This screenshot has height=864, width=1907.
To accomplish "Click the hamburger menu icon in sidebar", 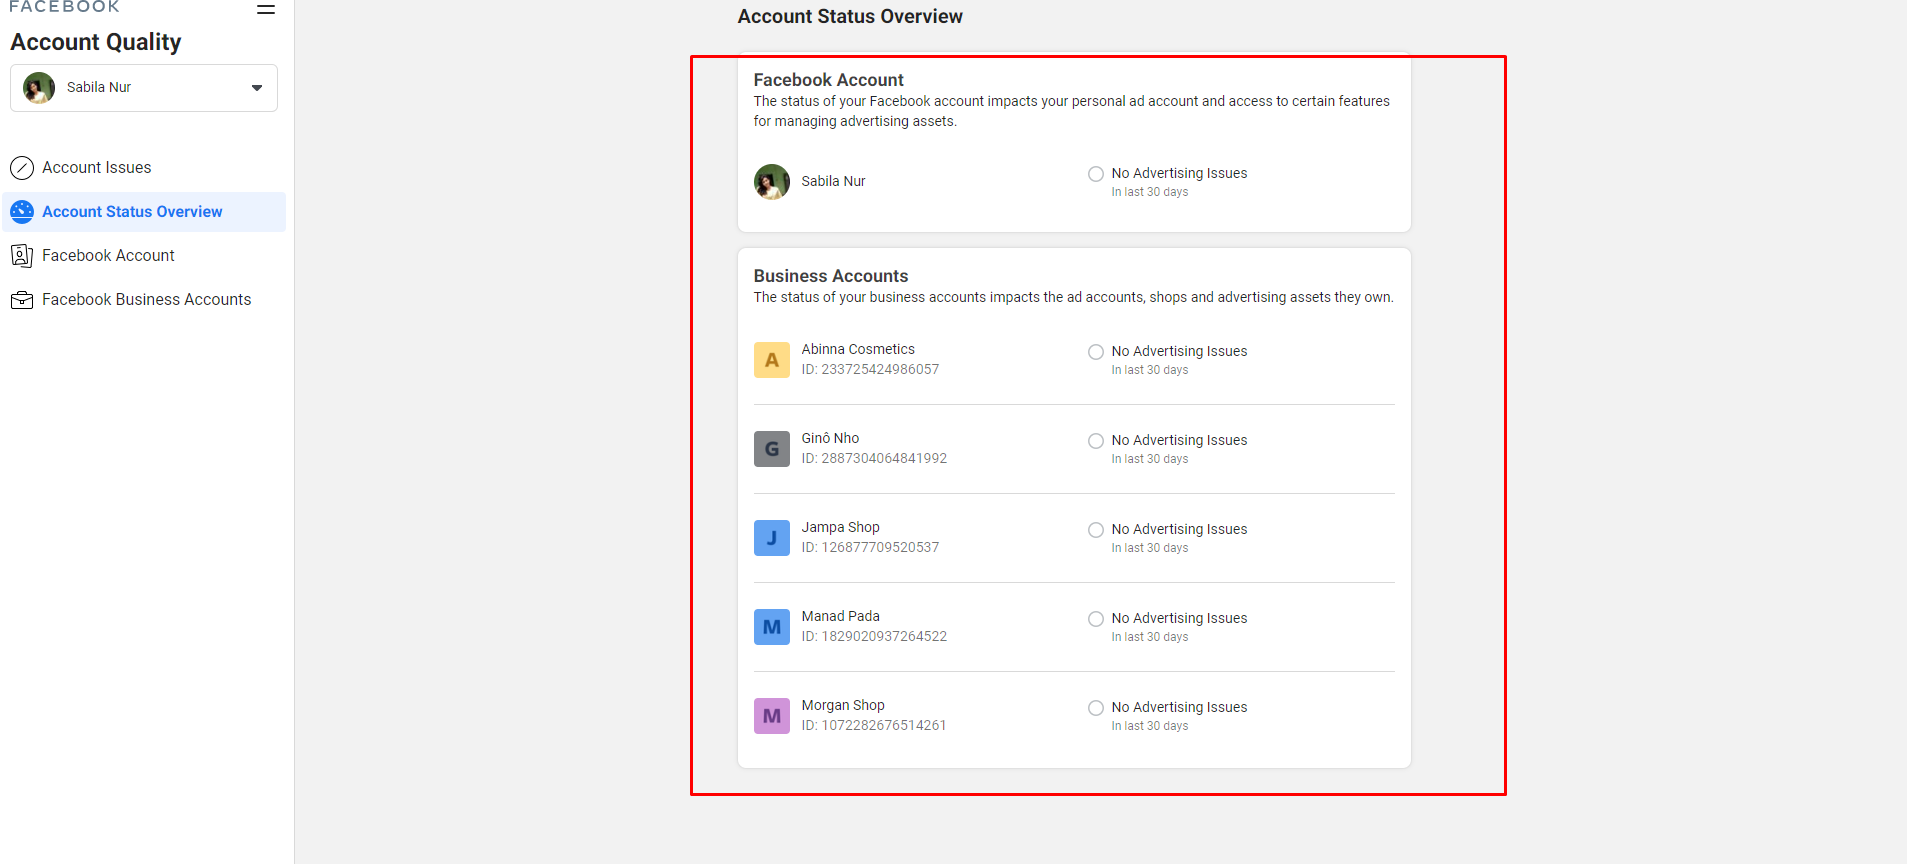I will pyautogui.click(x=265, y=9).
